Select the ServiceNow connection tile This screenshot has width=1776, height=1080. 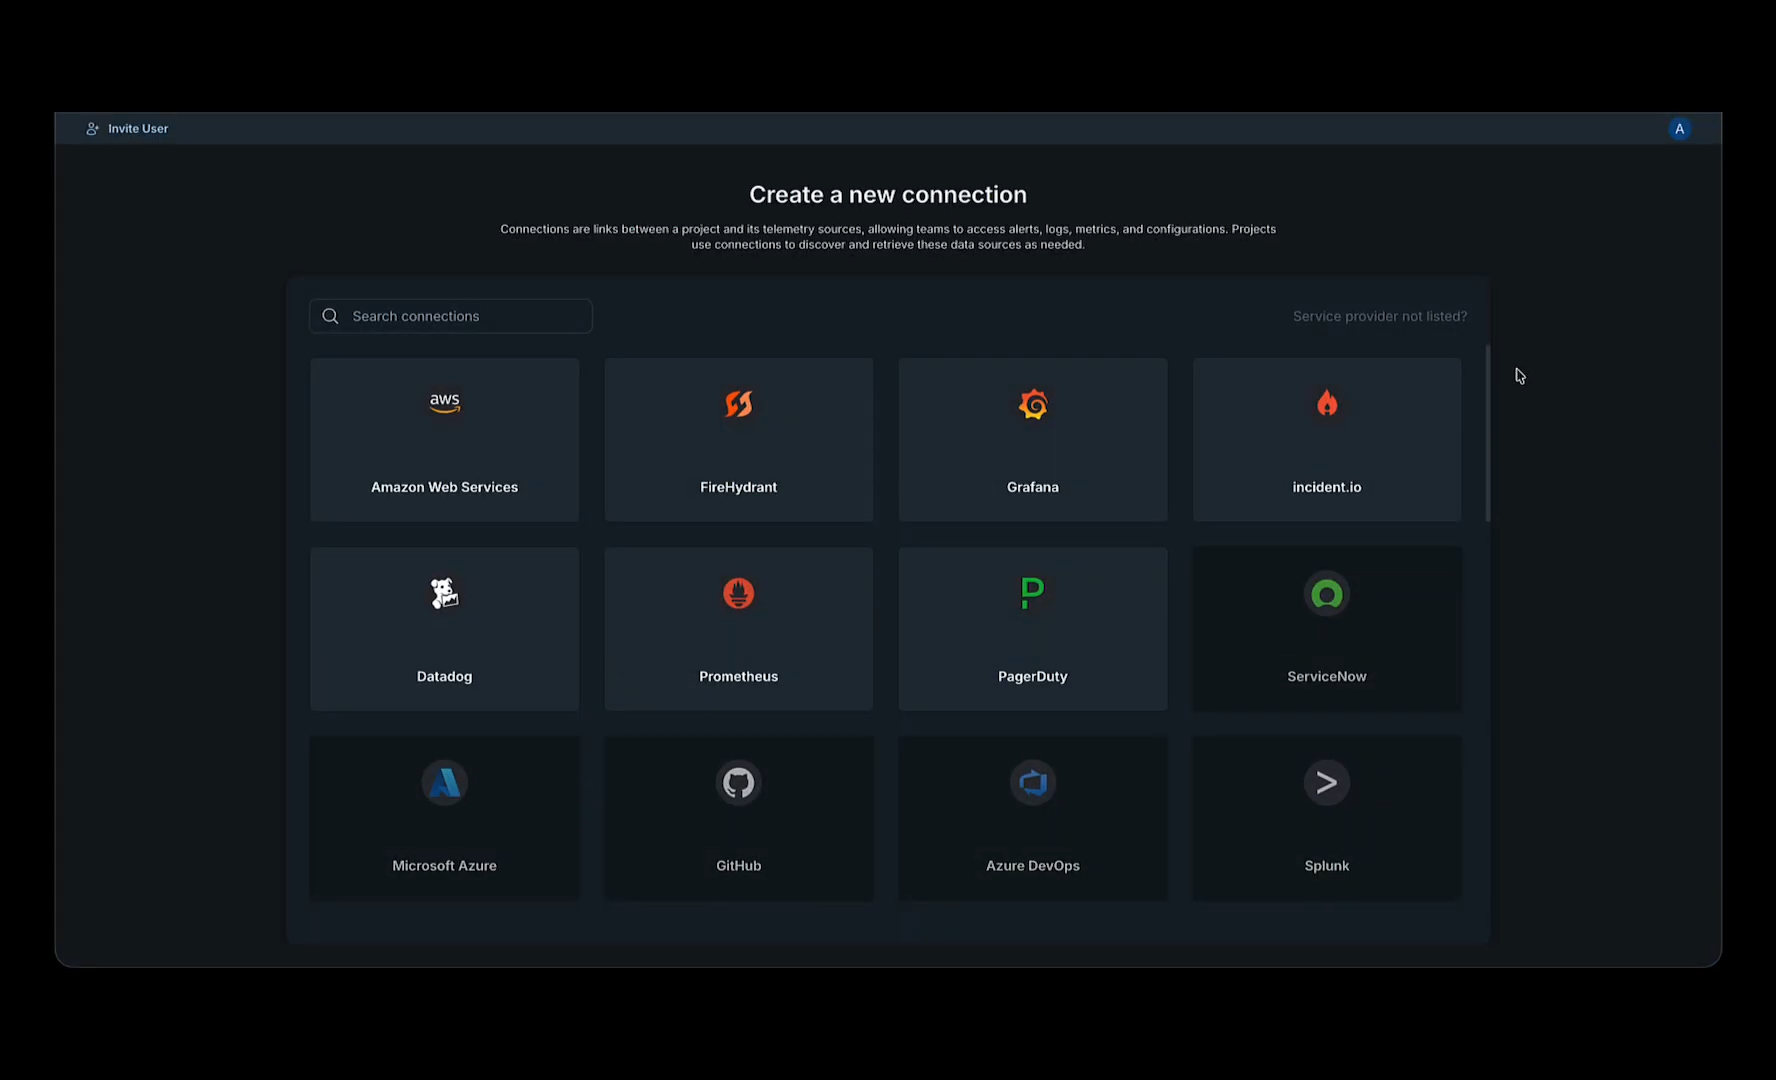pyautogui.click(x=1326, y=628)
